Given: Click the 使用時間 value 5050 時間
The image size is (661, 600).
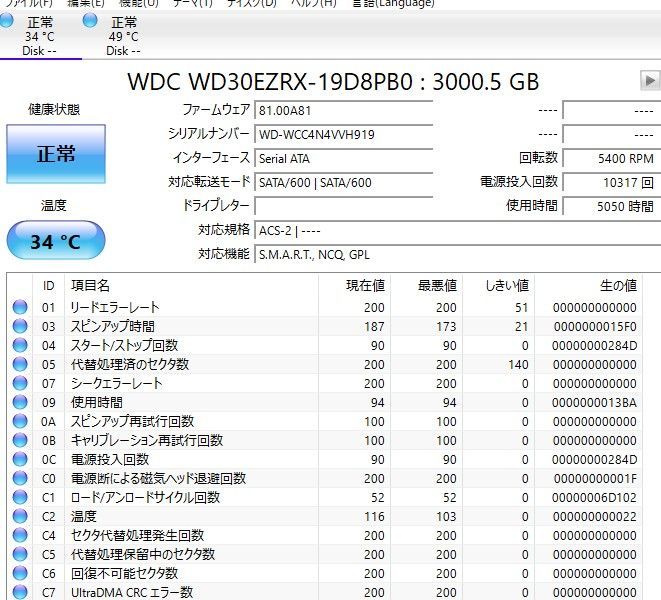Looking at the screenshot, I should click(x=610, y=207).
